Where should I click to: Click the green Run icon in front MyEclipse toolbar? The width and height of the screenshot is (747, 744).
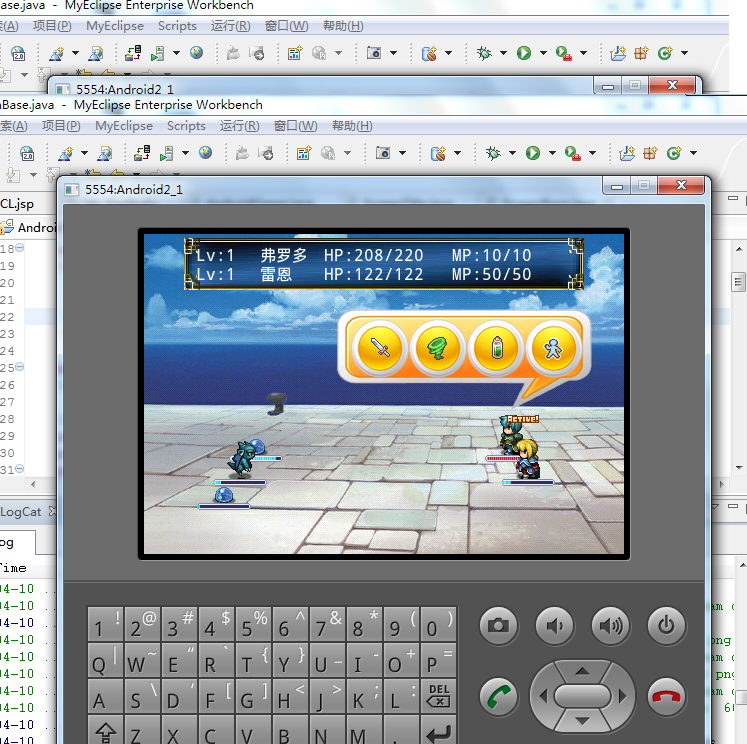(x=533, y=153)
